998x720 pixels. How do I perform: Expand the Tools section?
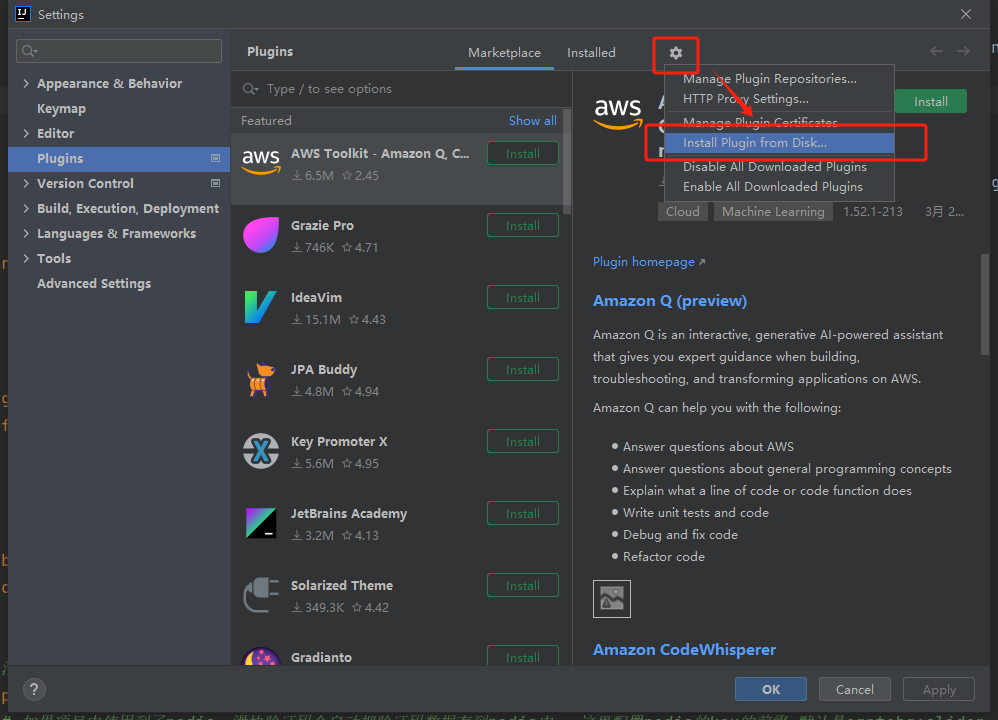coord(26,258)
